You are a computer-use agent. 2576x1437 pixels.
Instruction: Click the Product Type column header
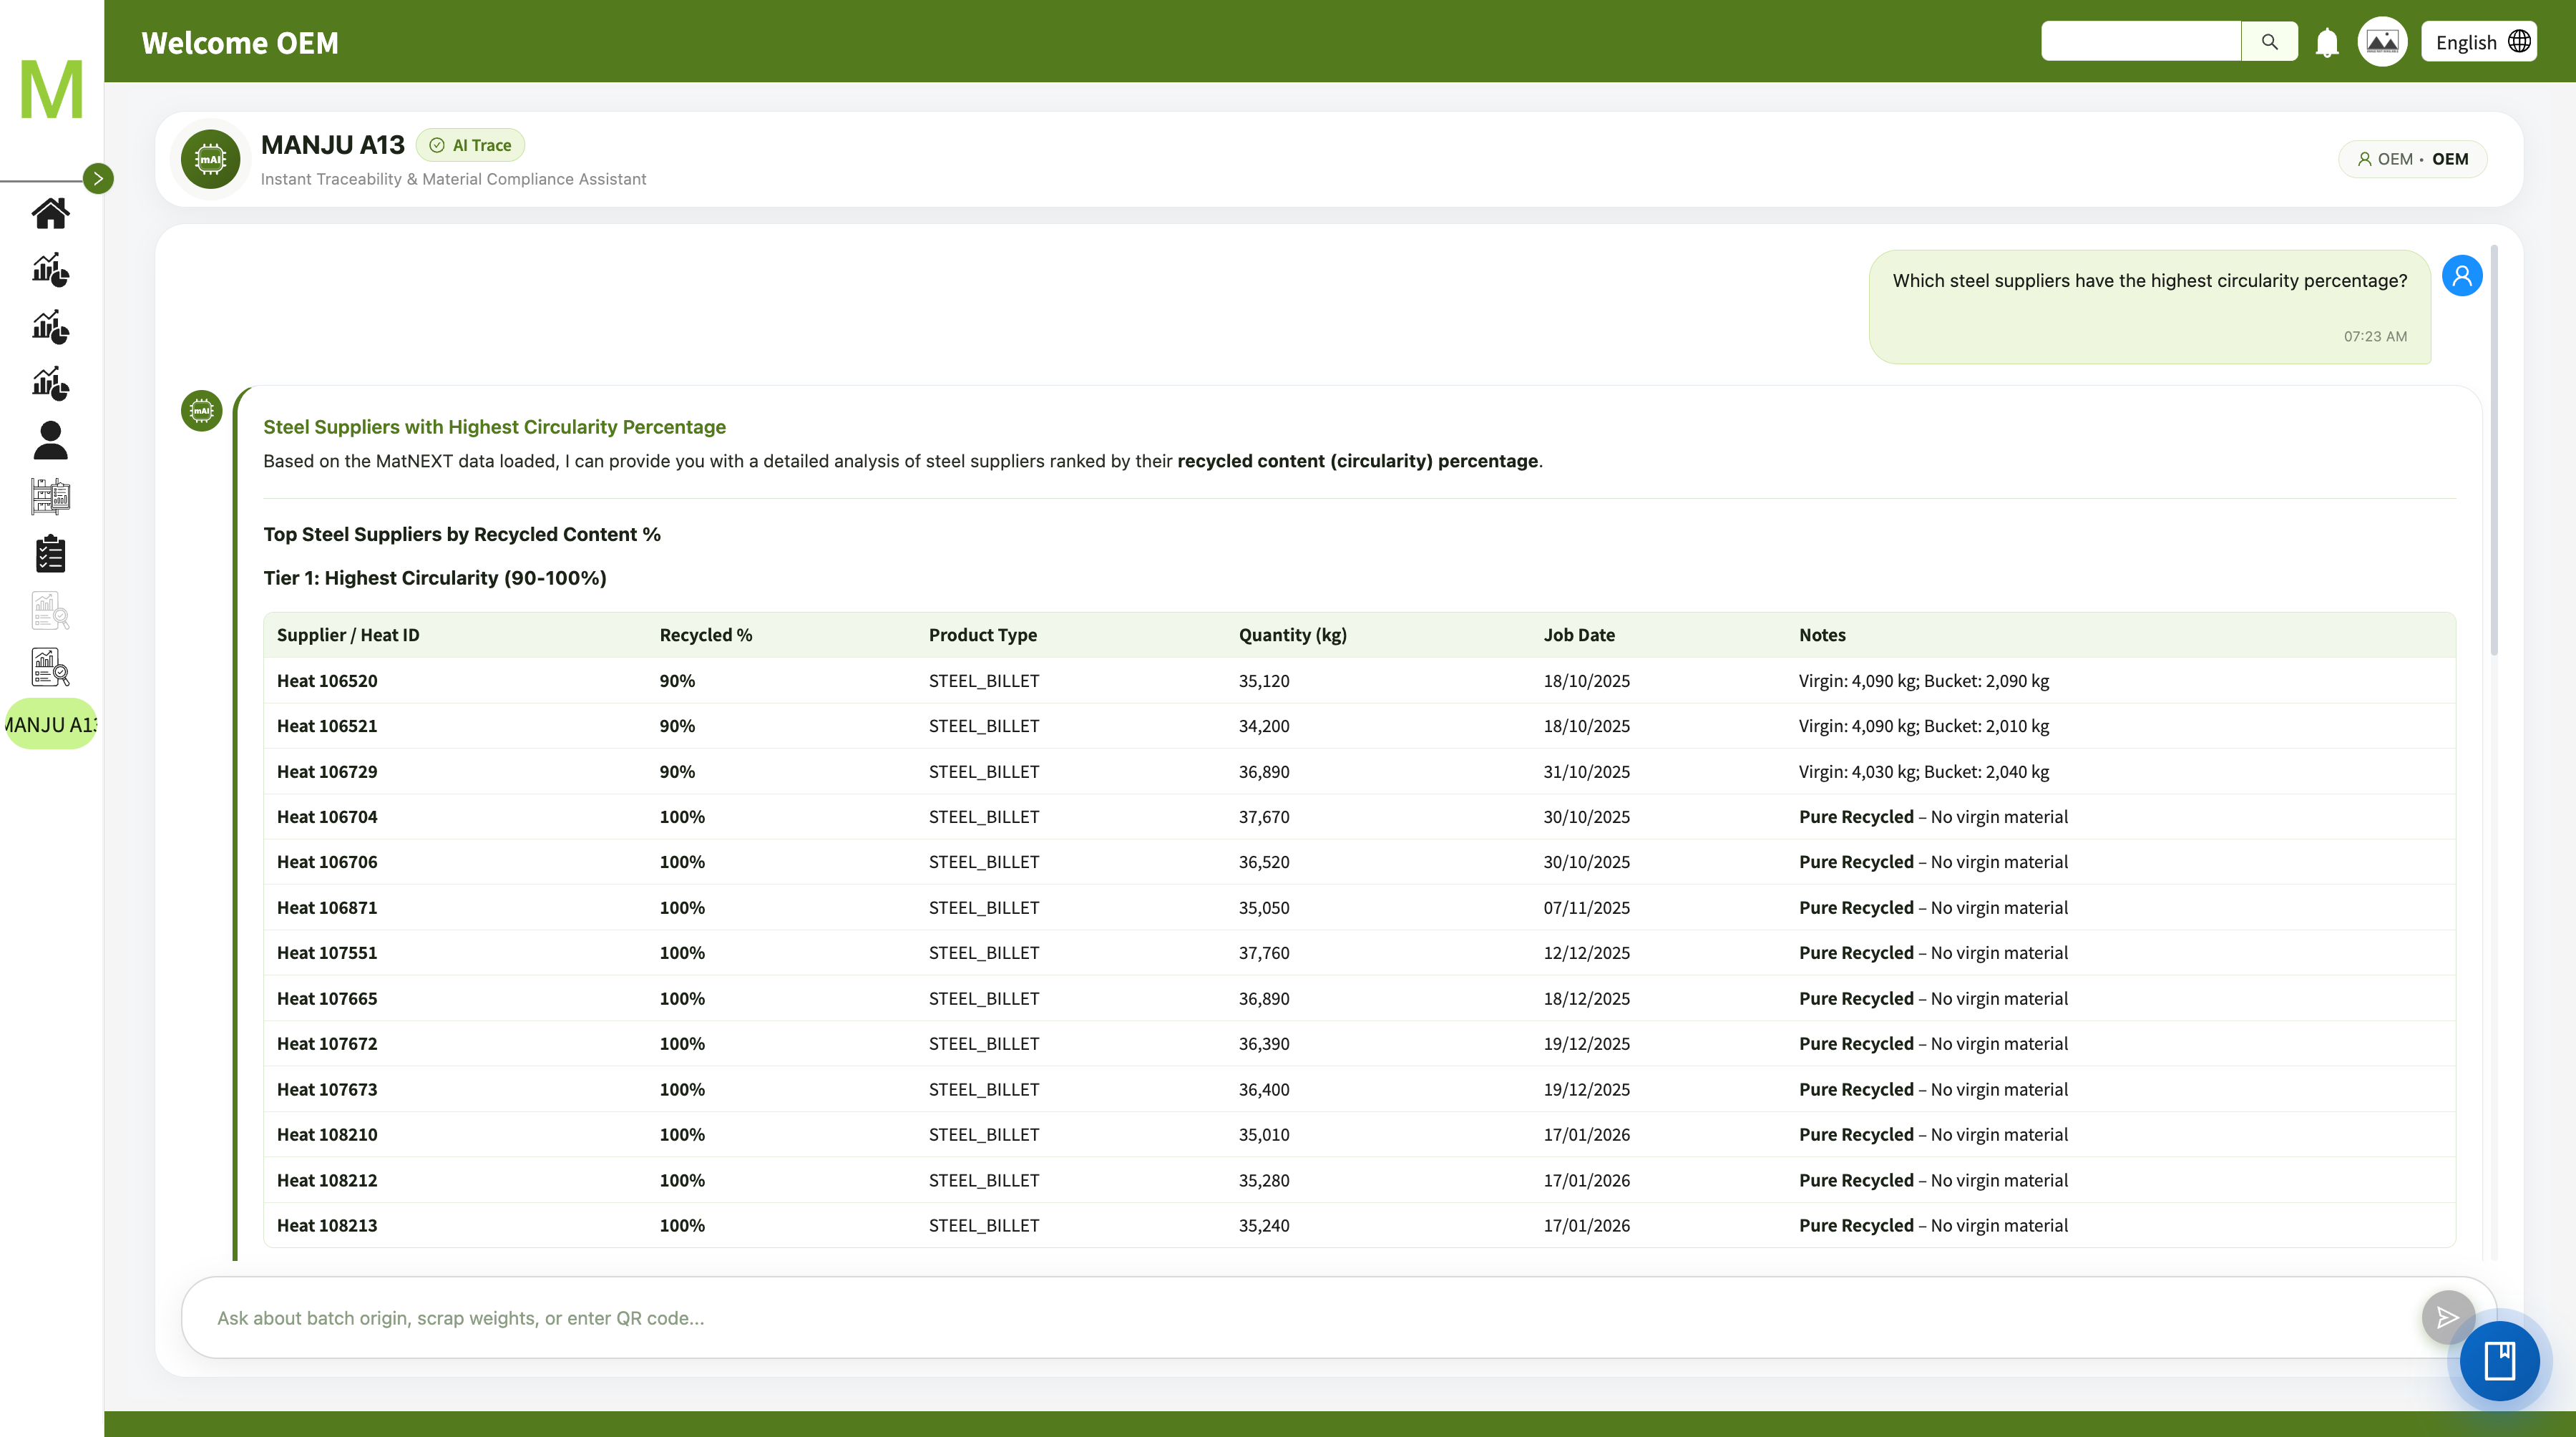point(983,635)
